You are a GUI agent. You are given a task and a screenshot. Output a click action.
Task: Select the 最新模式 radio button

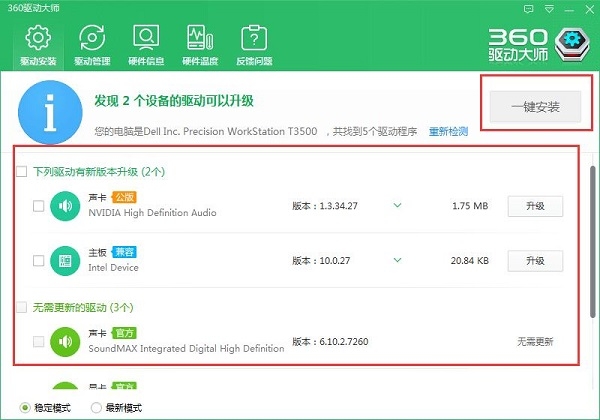click(96, 408)
